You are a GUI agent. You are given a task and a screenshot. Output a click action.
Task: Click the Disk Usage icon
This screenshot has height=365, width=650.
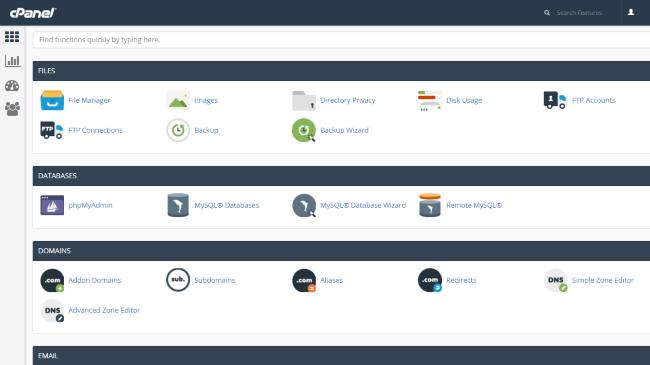[430, 101]
